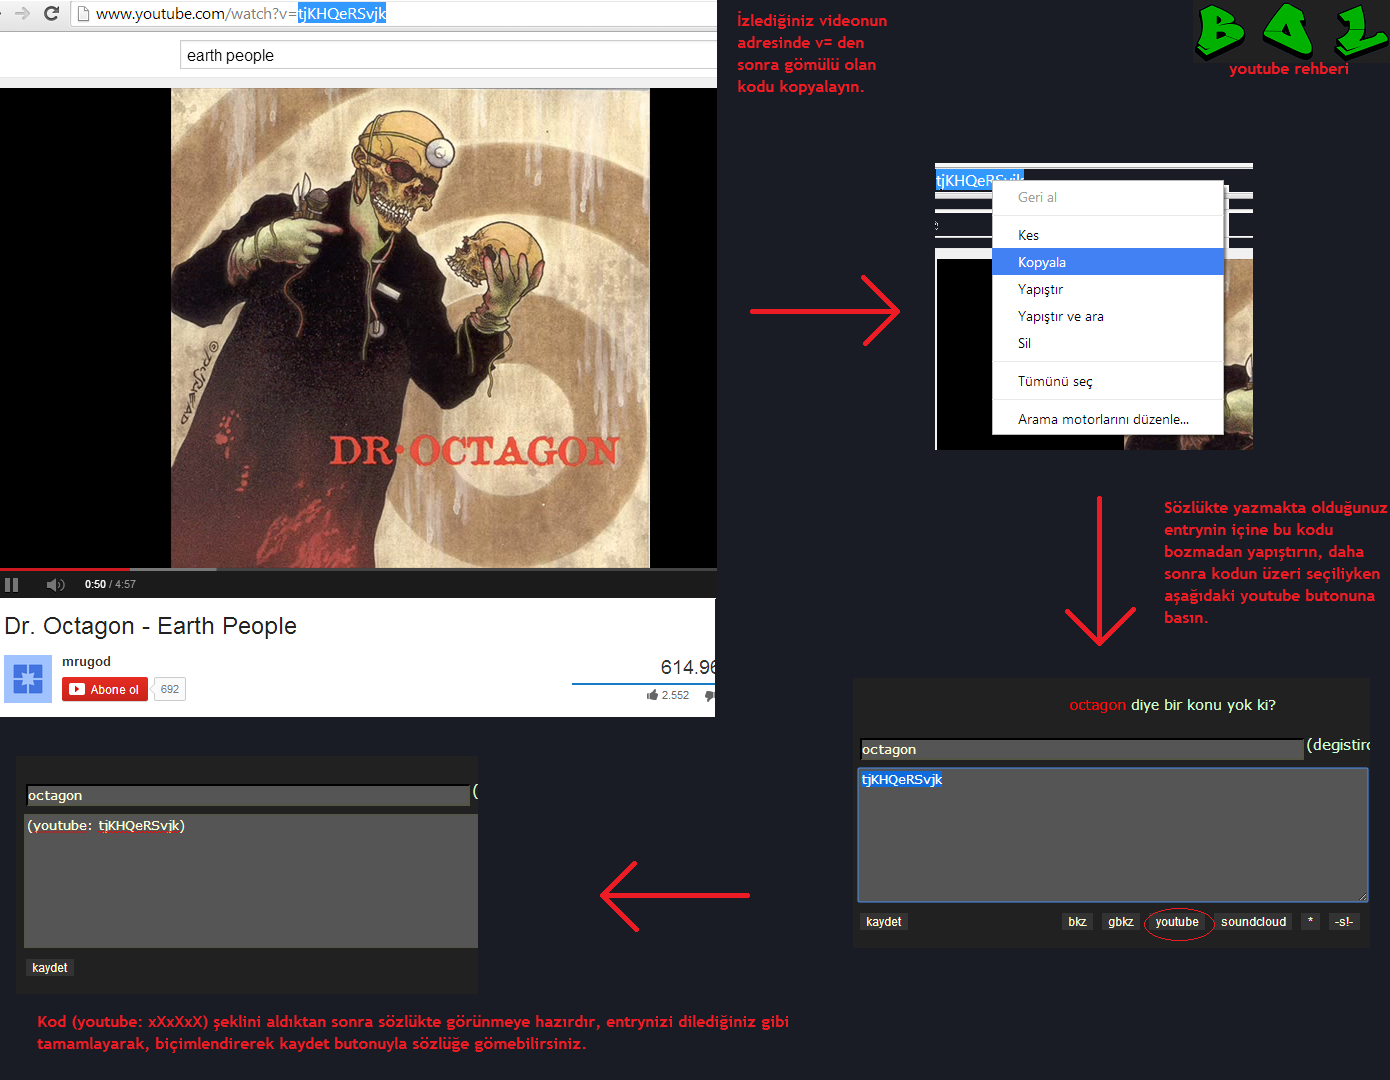1390x1080 pixels.
Task: Pause the Dr. Octagon video
Action: 12,585
